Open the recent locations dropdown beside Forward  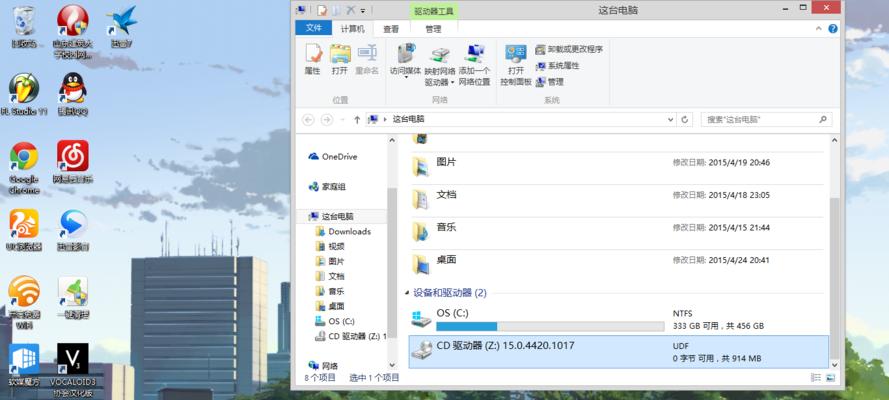coord(342,120)
